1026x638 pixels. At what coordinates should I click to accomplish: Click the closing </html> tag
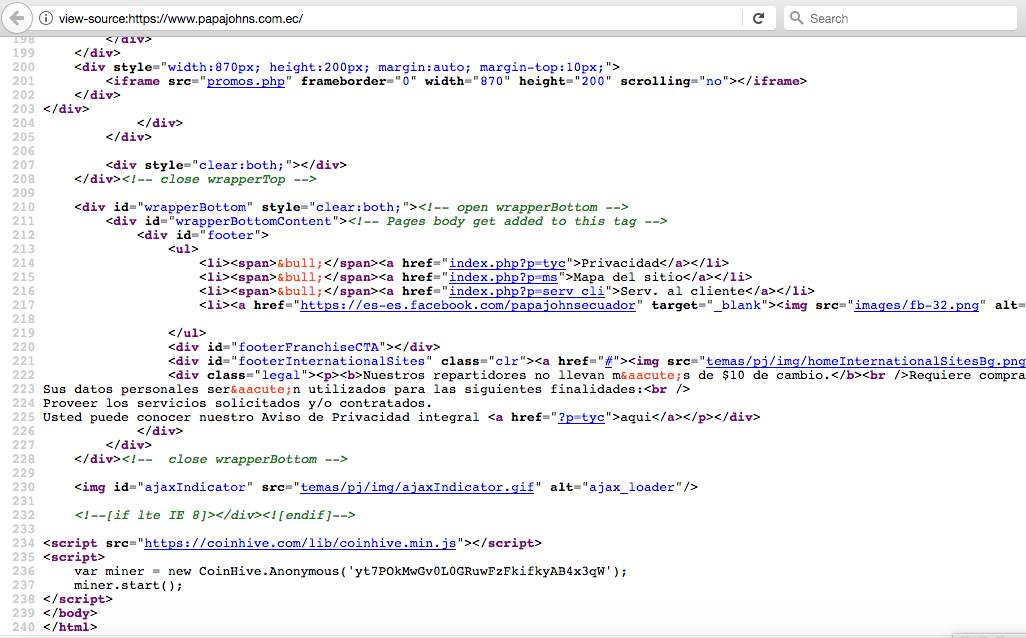70,627
